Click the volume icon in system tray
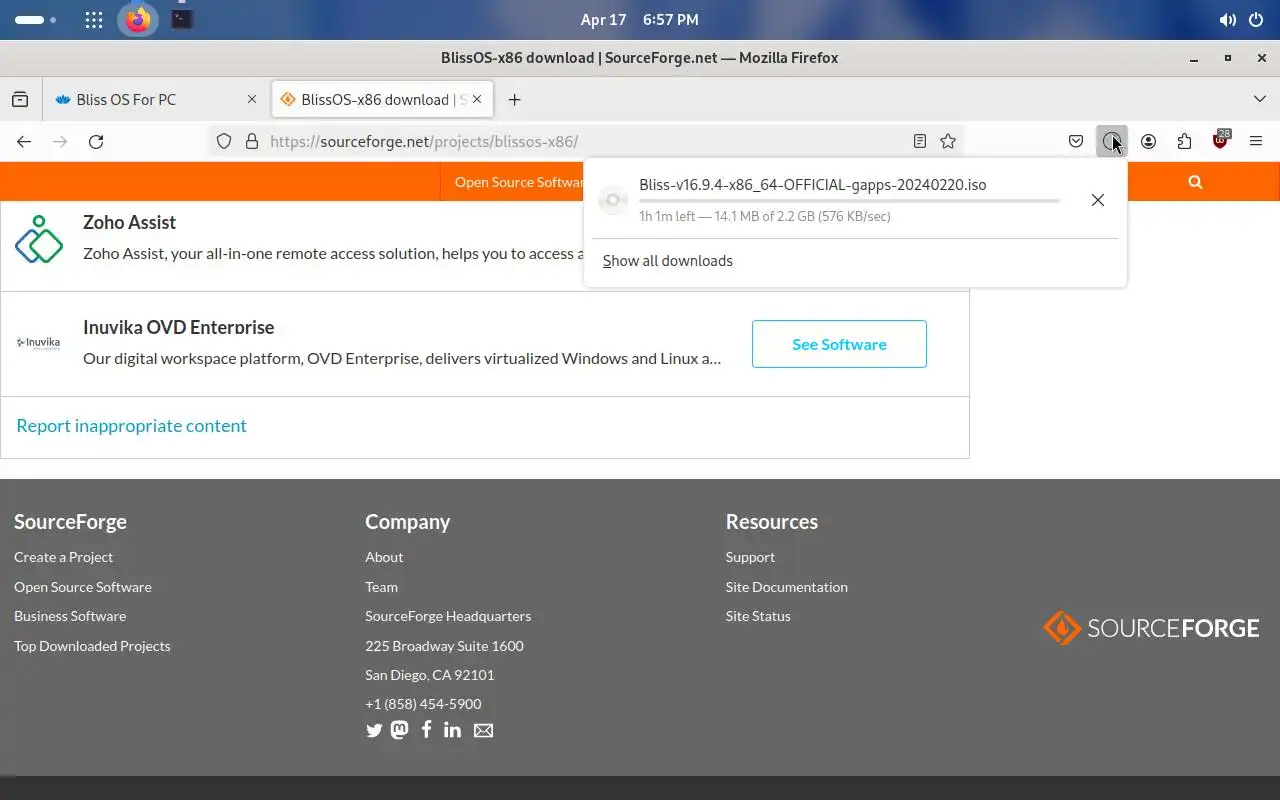Viewport: 1280px width, 800px height. coord(1227,19)
